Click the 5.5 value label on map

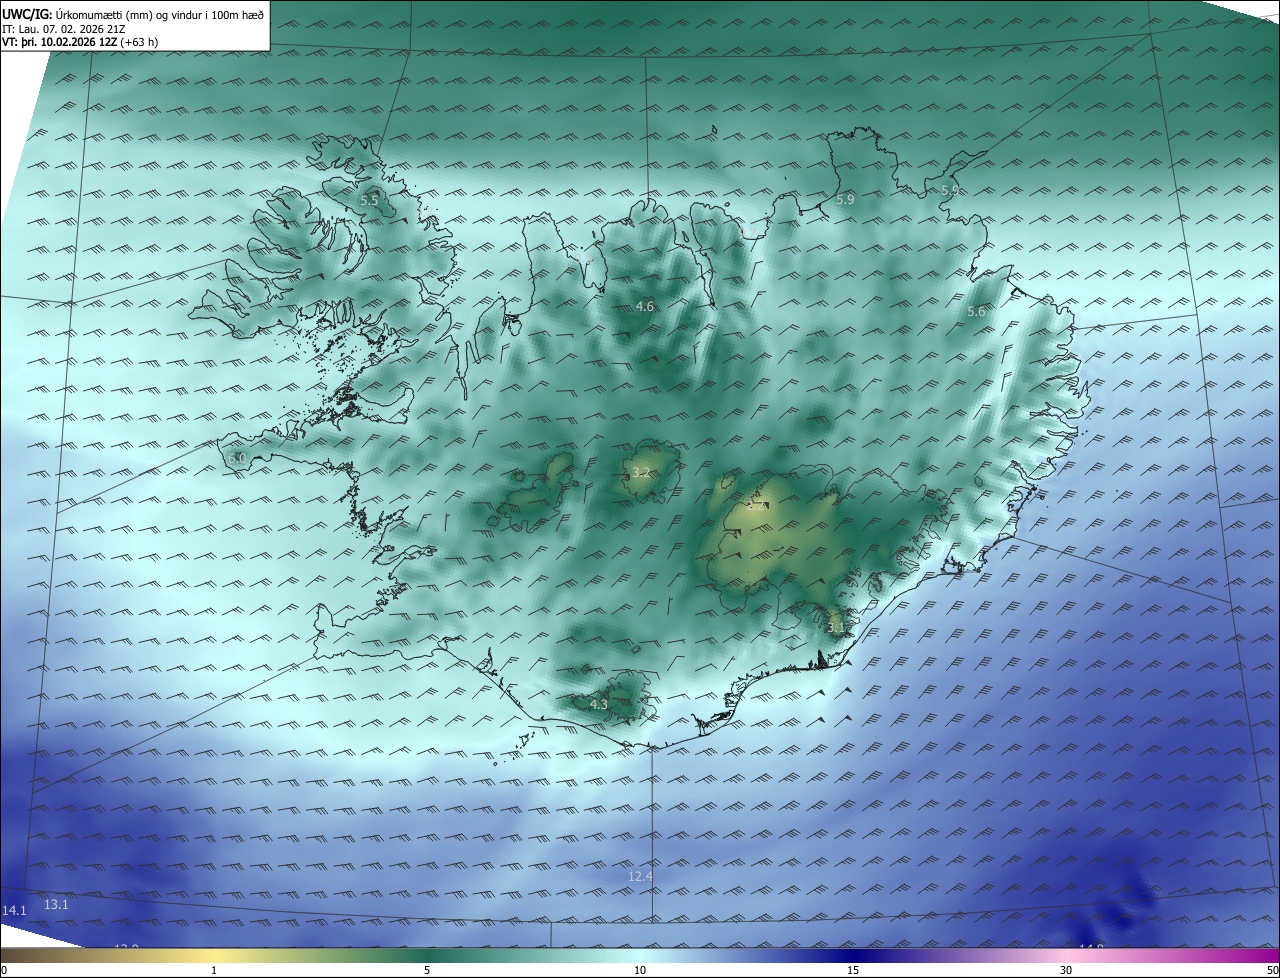(x=369, y=201)
